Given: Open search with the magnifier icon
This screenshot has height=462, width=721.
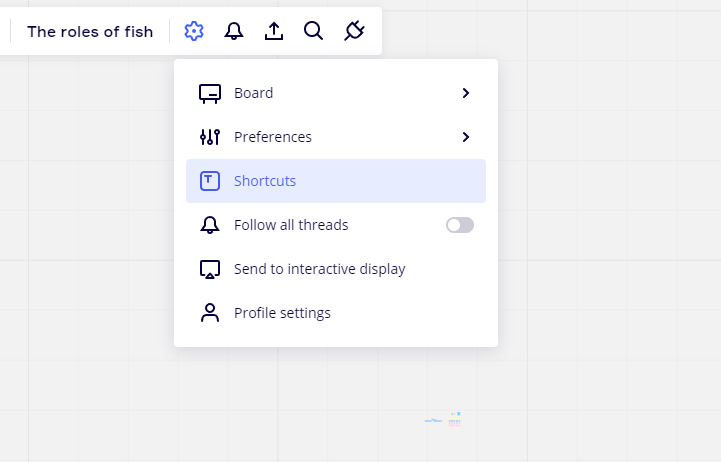Looking at the screenshot, I should coord(313,31).
